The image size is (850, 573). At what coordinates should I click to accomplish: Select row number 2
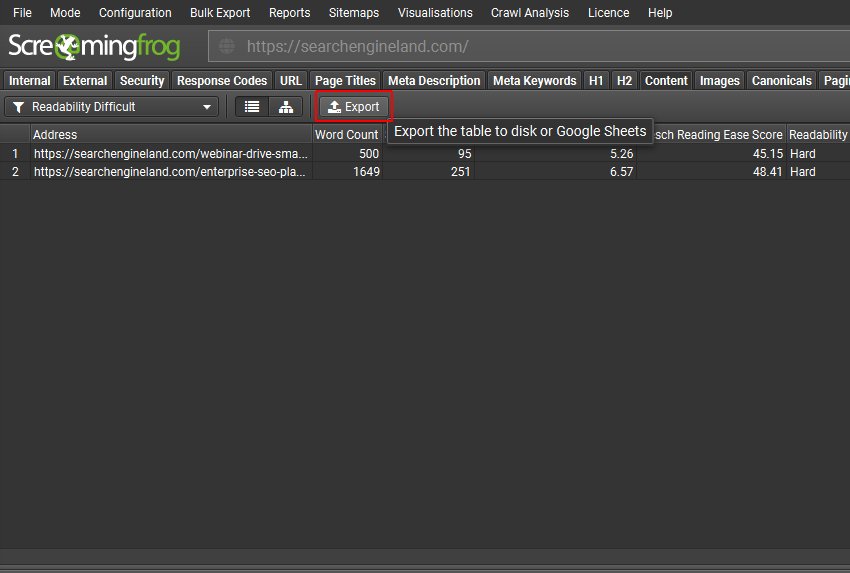(x=15, y=171)
